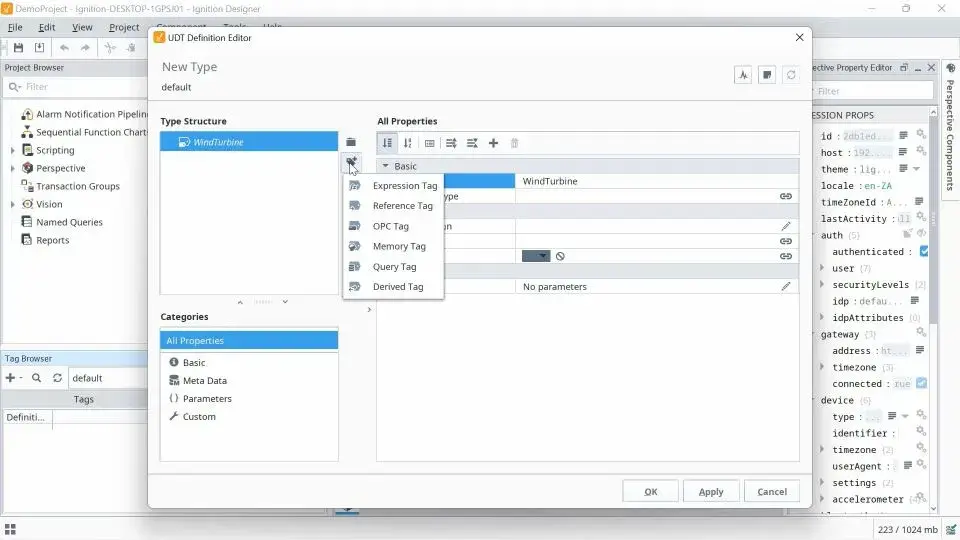Click the Apply button
The image size is (960, 540).
pyautogui.click(x=711, y=492)
